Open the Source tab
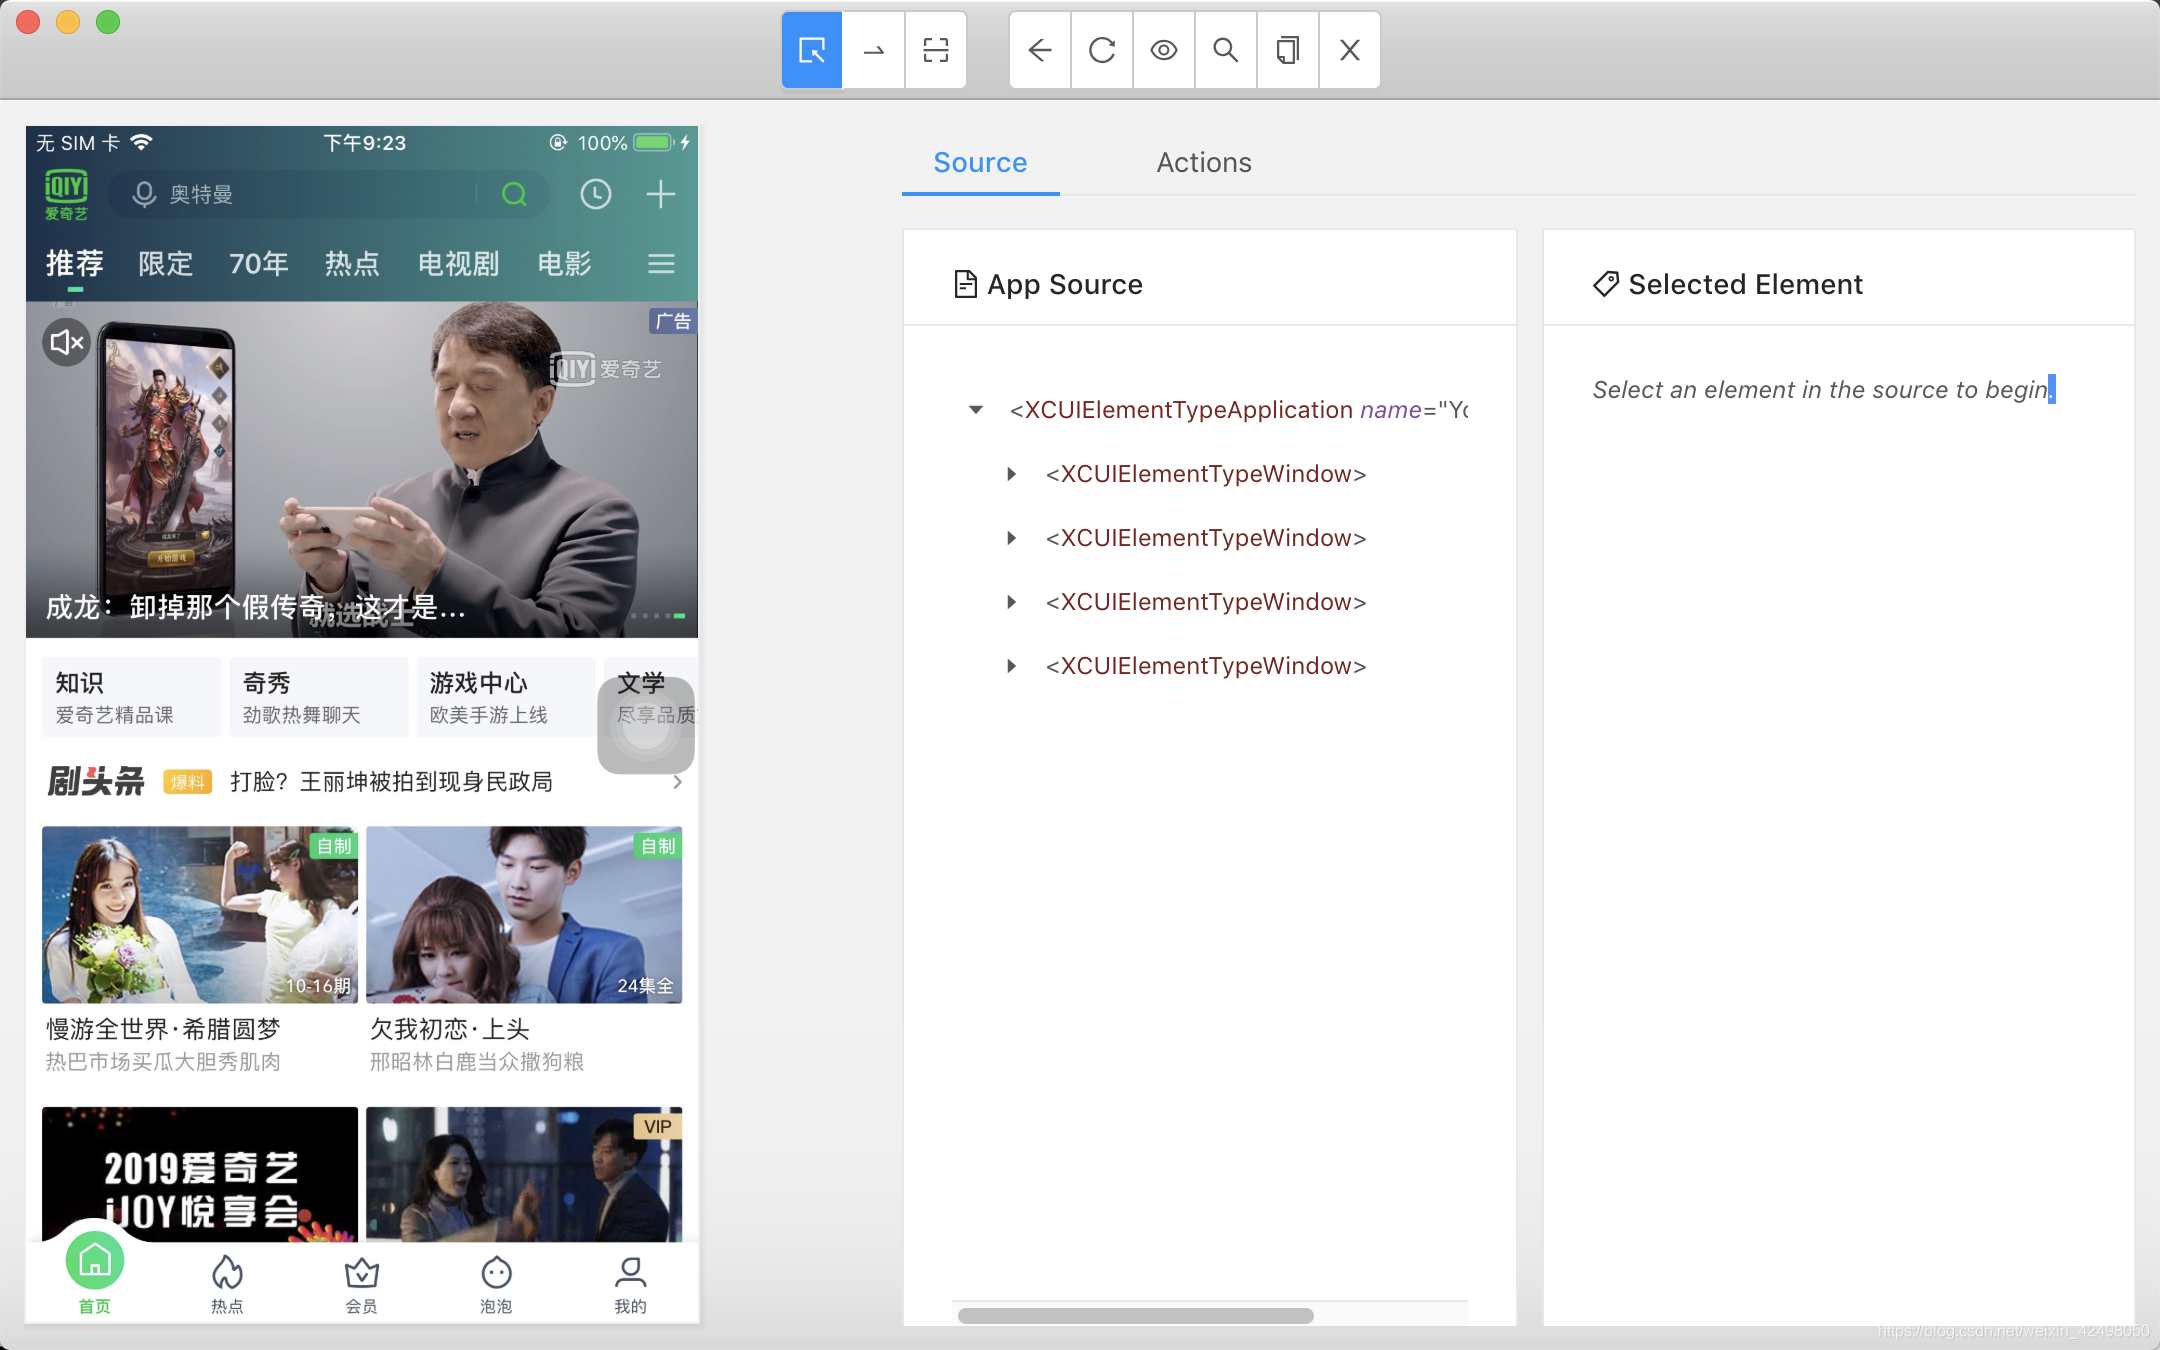Screen dimensions: 2160x1350 click(x=980, y=162)
